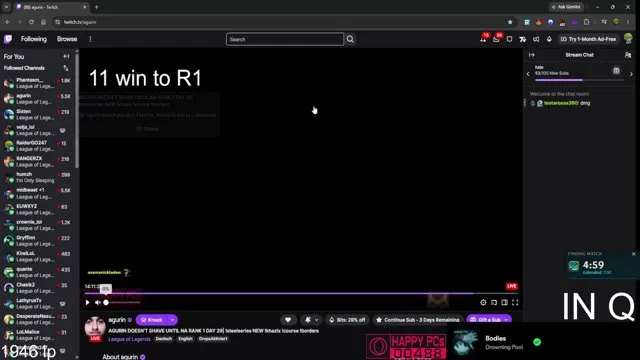This screenshot has height=360, width=640.
Task: Open video player settings gear
Action: click(x=483, y=302)
